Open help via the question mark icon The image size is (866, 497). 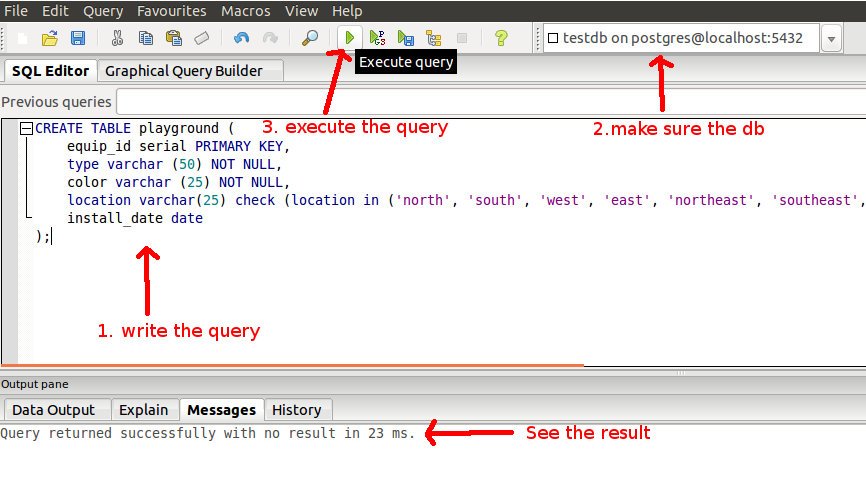(501, 38)
